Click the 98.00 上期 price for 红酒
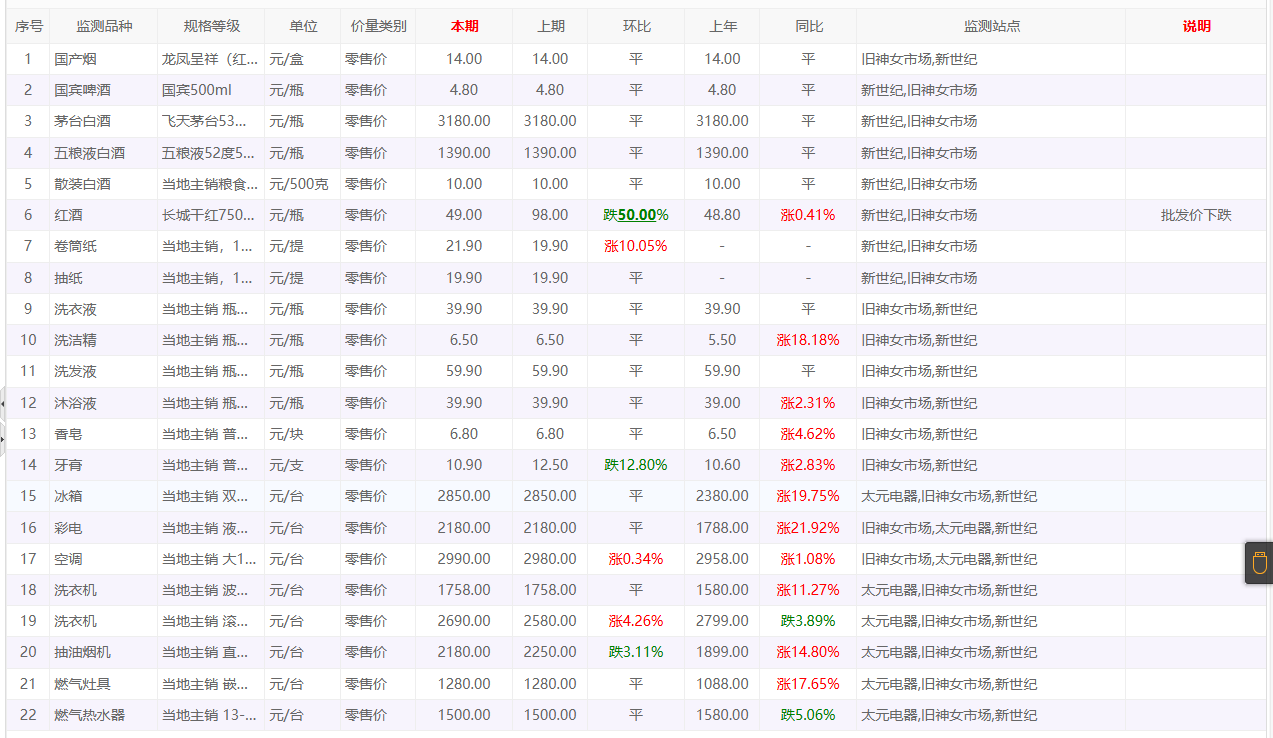Image resolution: width=1273 pixels, height=738 pixels. coord(550,215)
